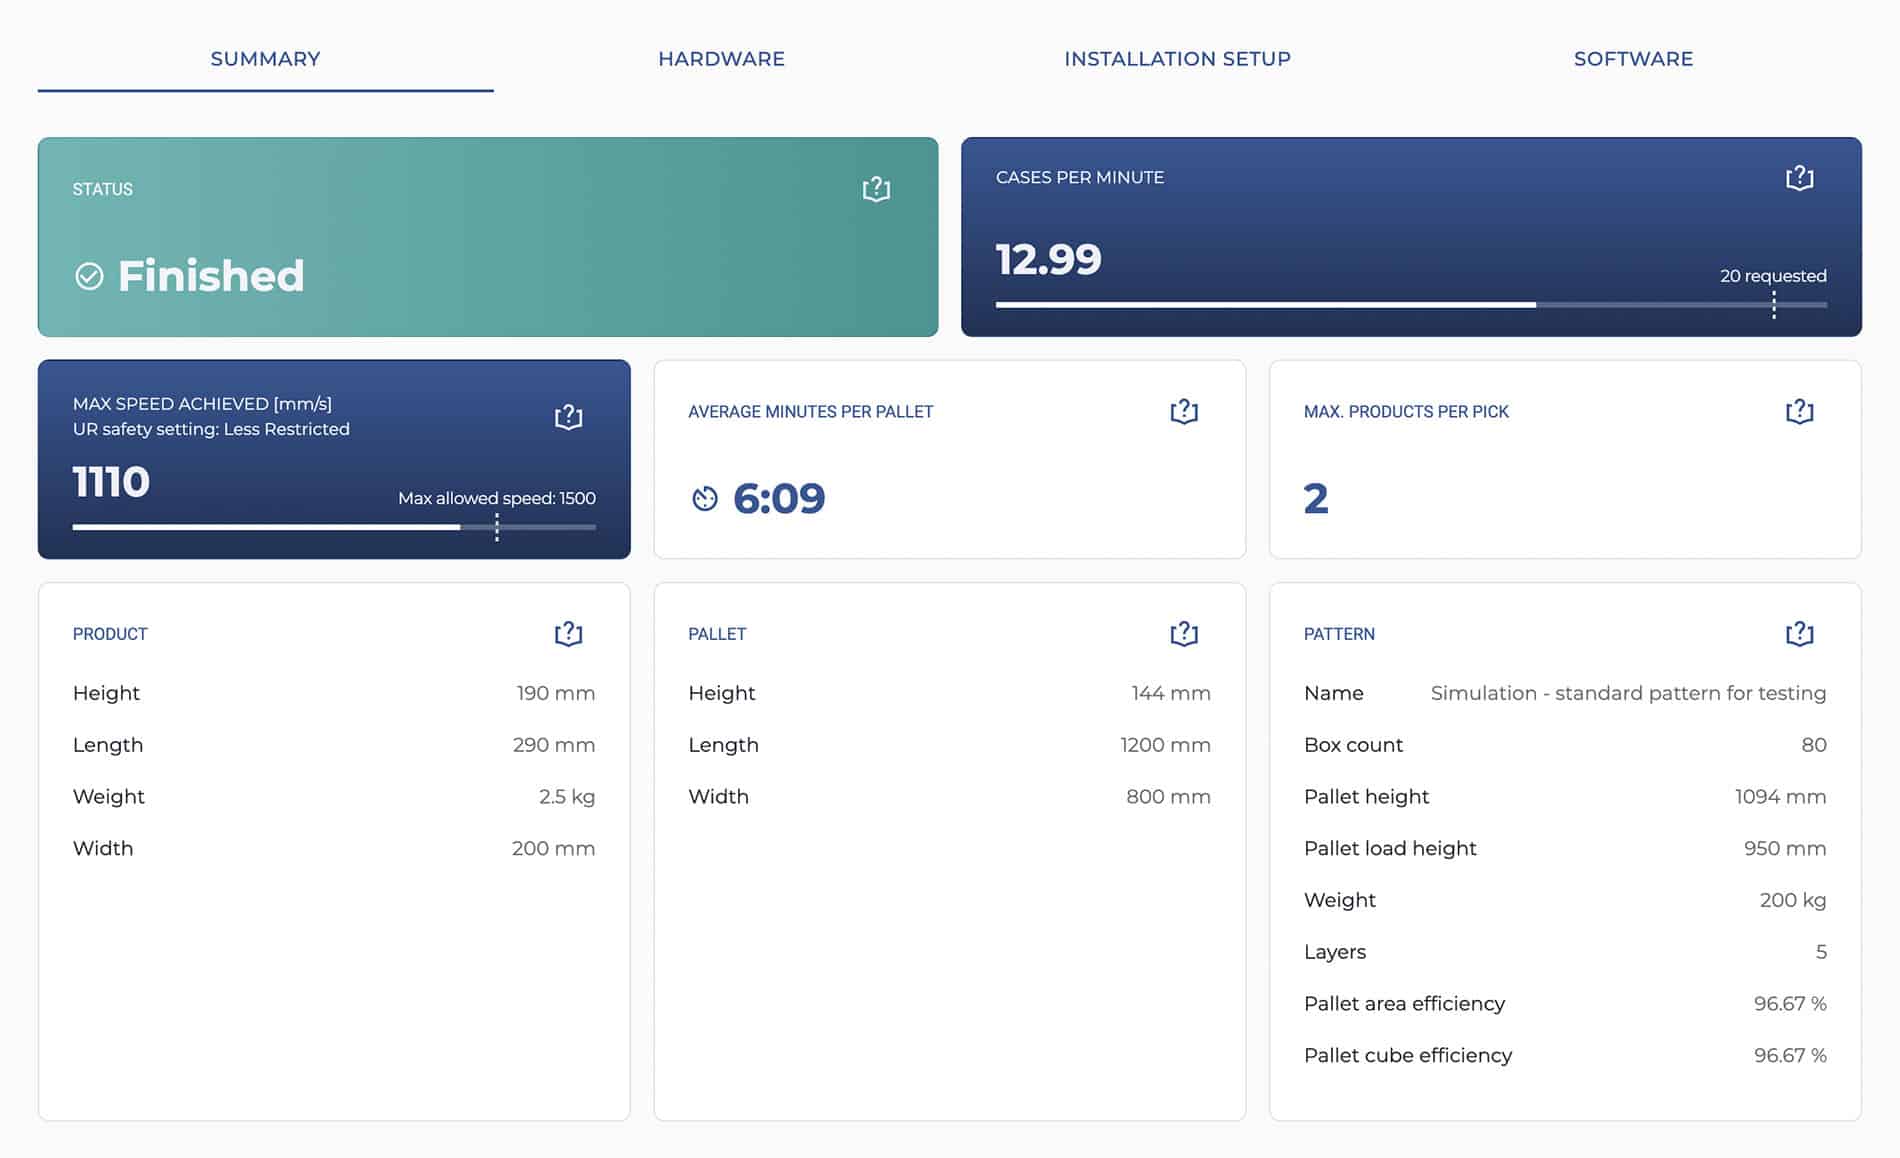Viewport: 1900px width, 1158px height.
Task: Click the 20 requested marker label
Action: tap(1773, 275)
